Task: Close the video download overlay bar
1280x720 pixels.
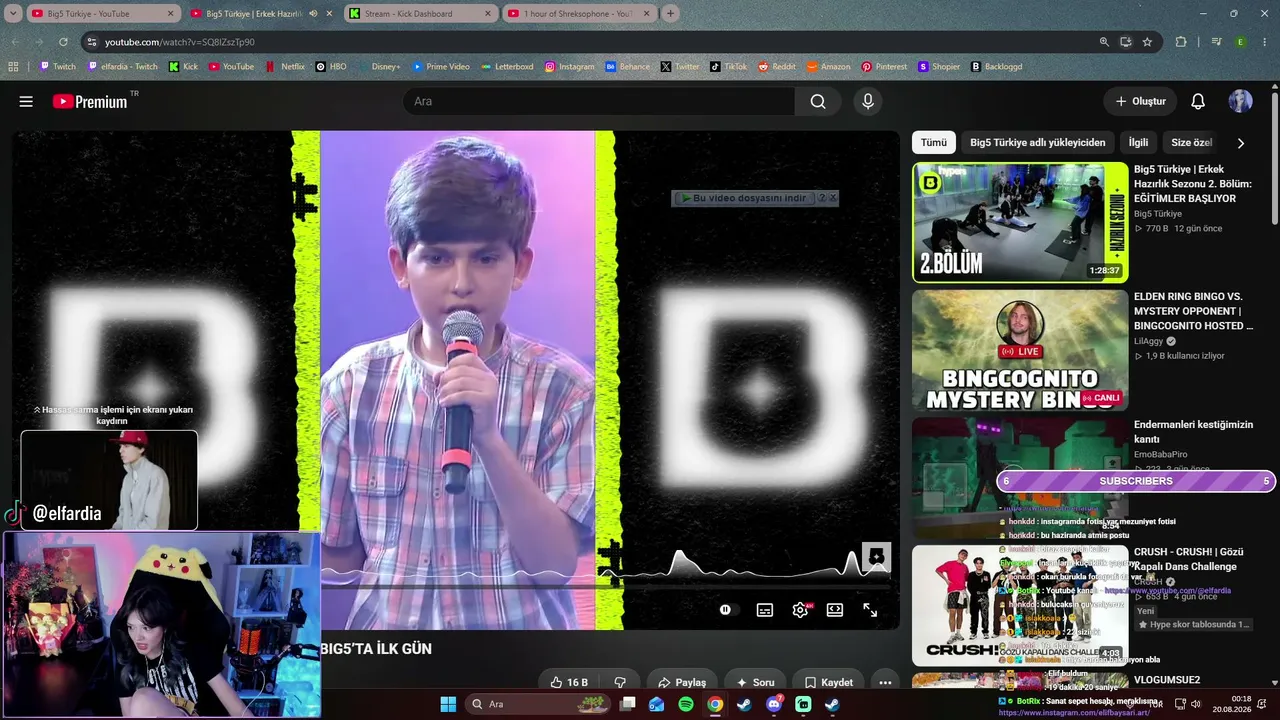Action: tap(833, 198)
